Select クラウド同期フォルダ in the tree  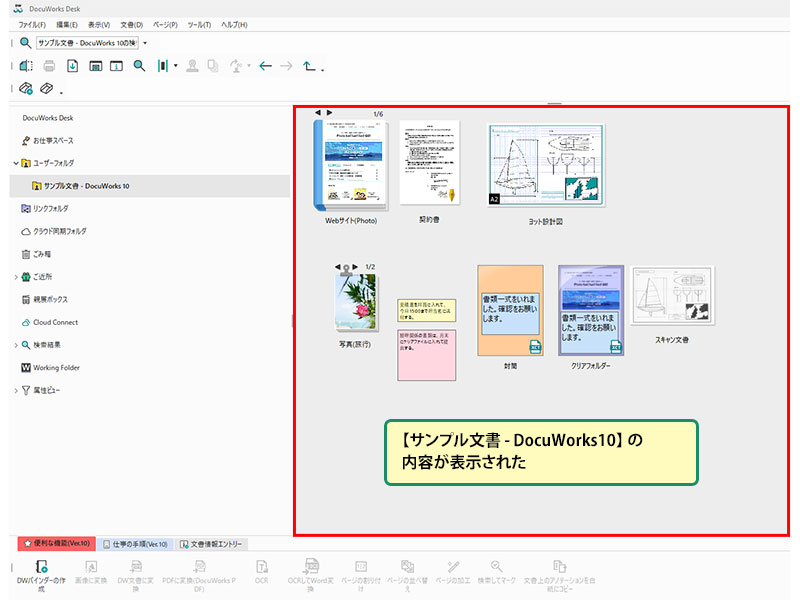point(59,232)
